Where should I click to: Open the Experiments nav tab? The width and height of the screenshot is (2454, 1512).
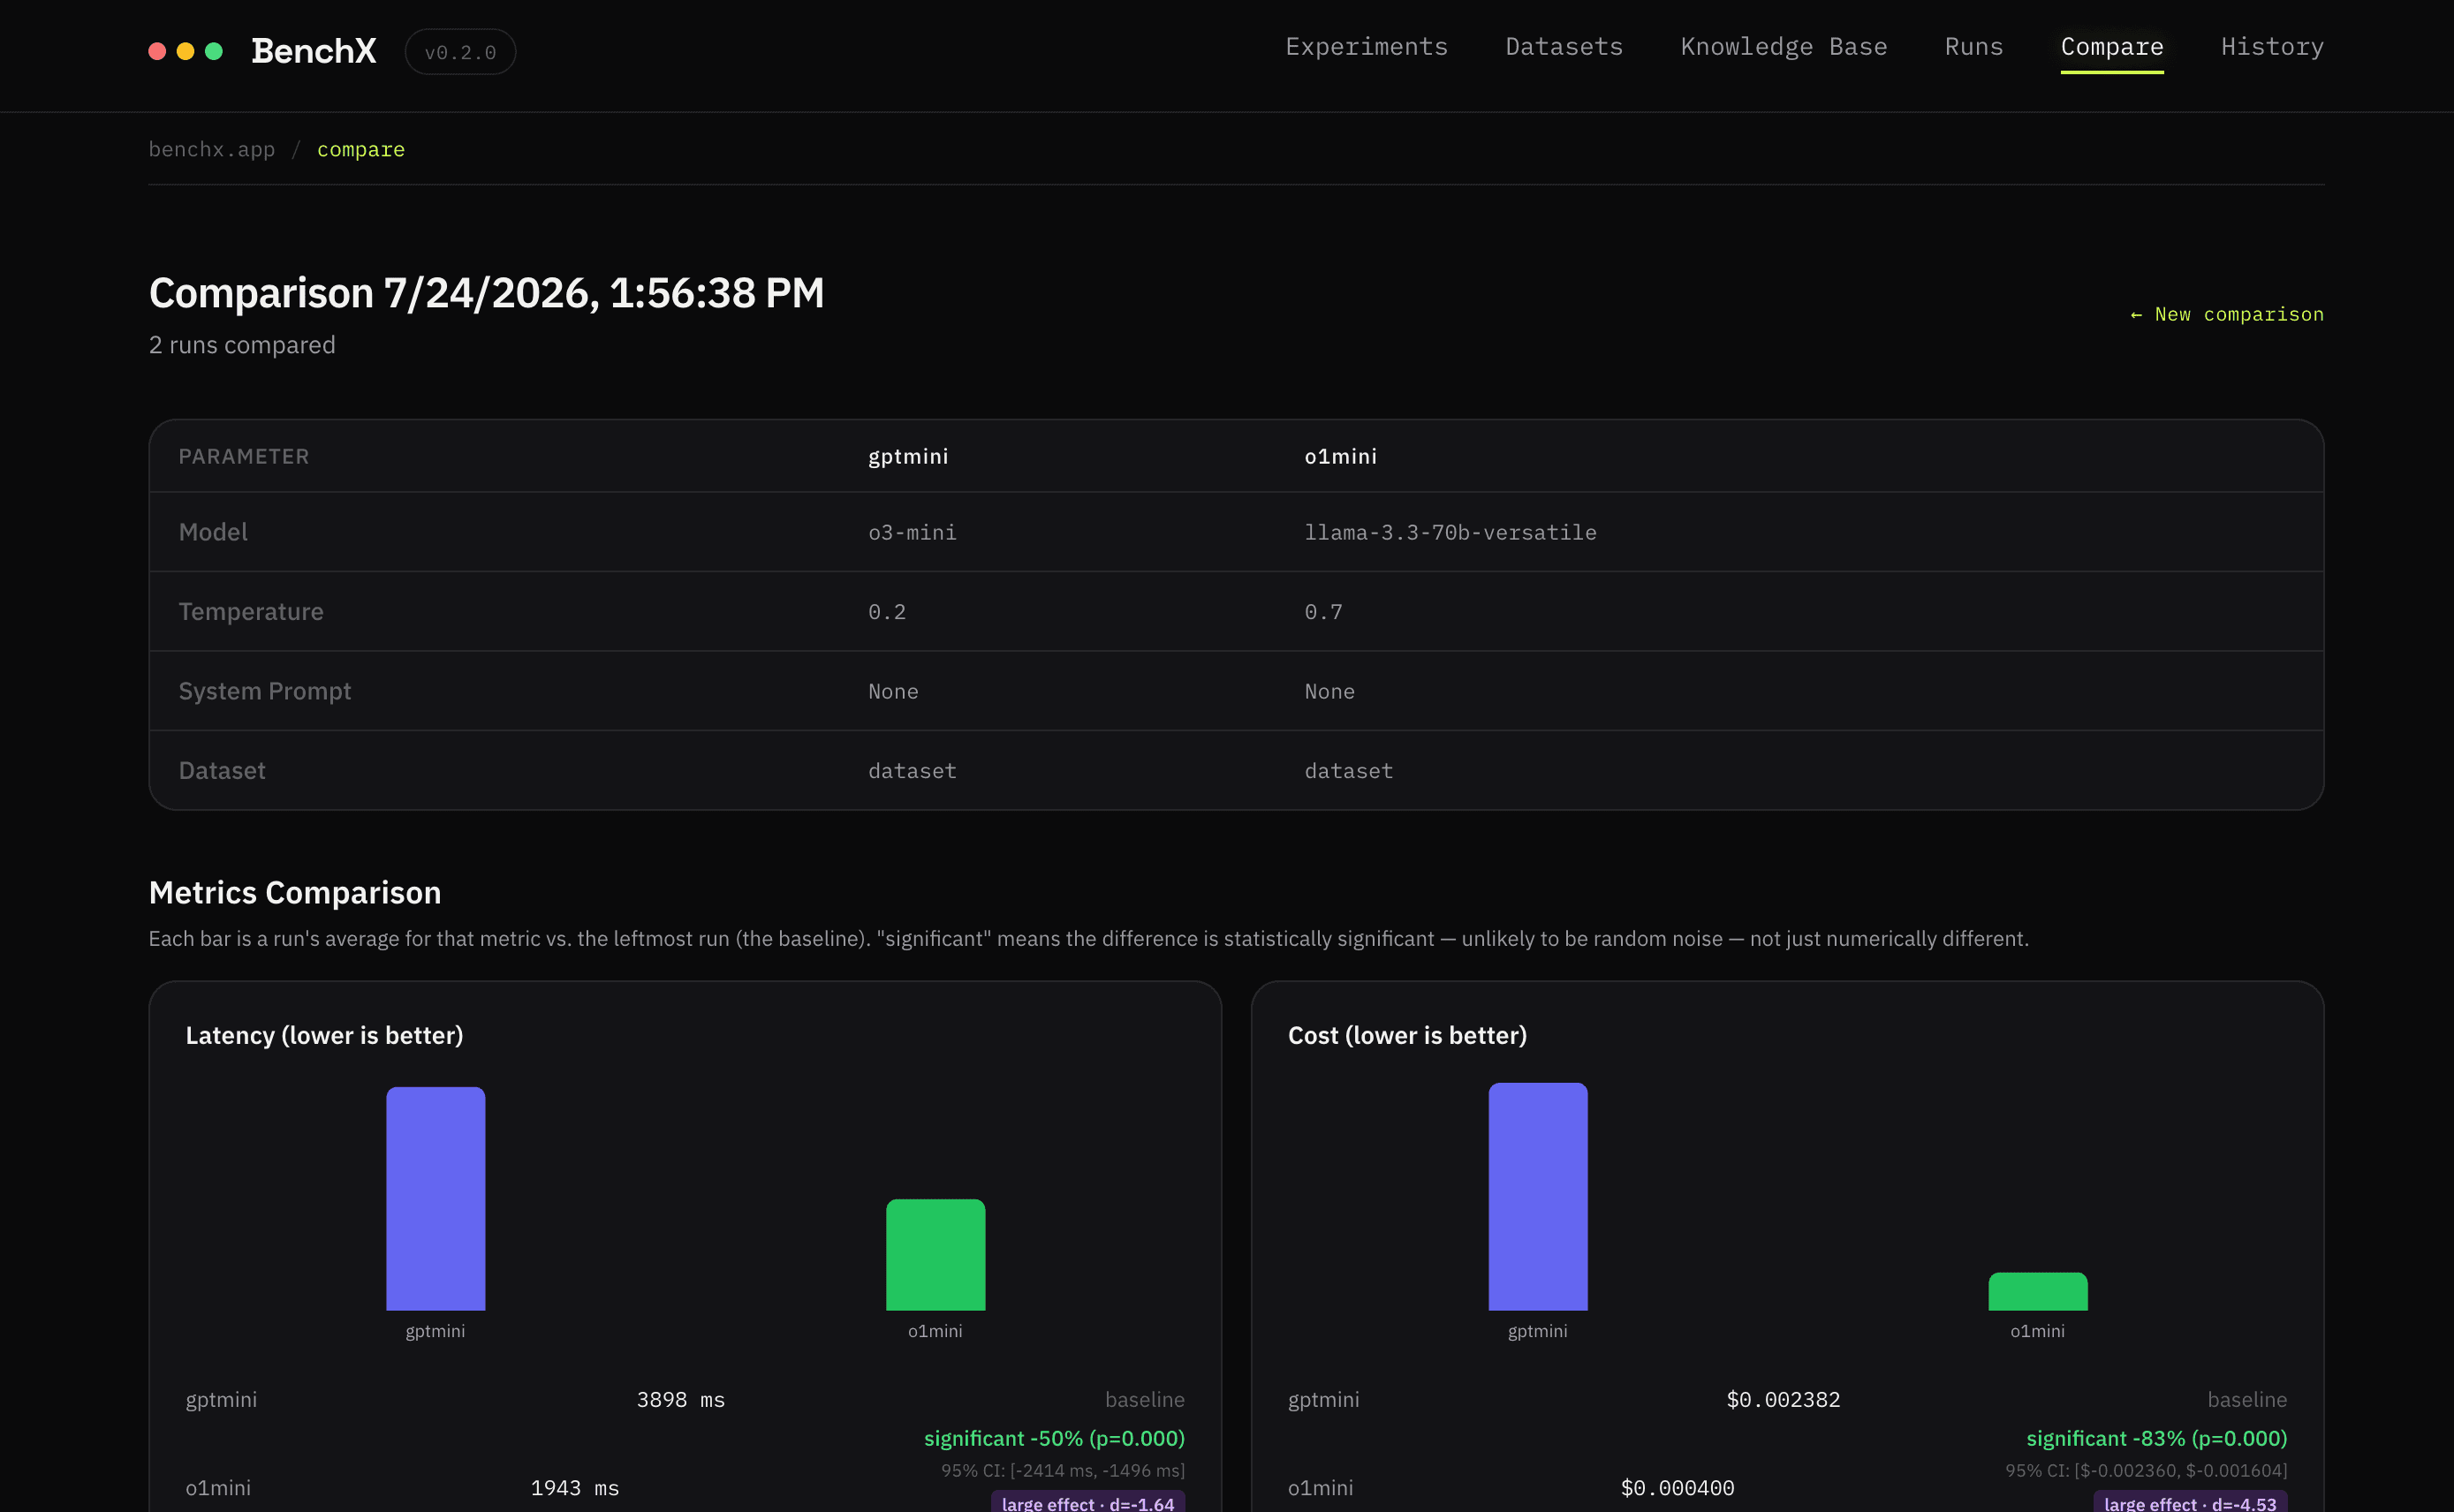(x=1366, y=47)
